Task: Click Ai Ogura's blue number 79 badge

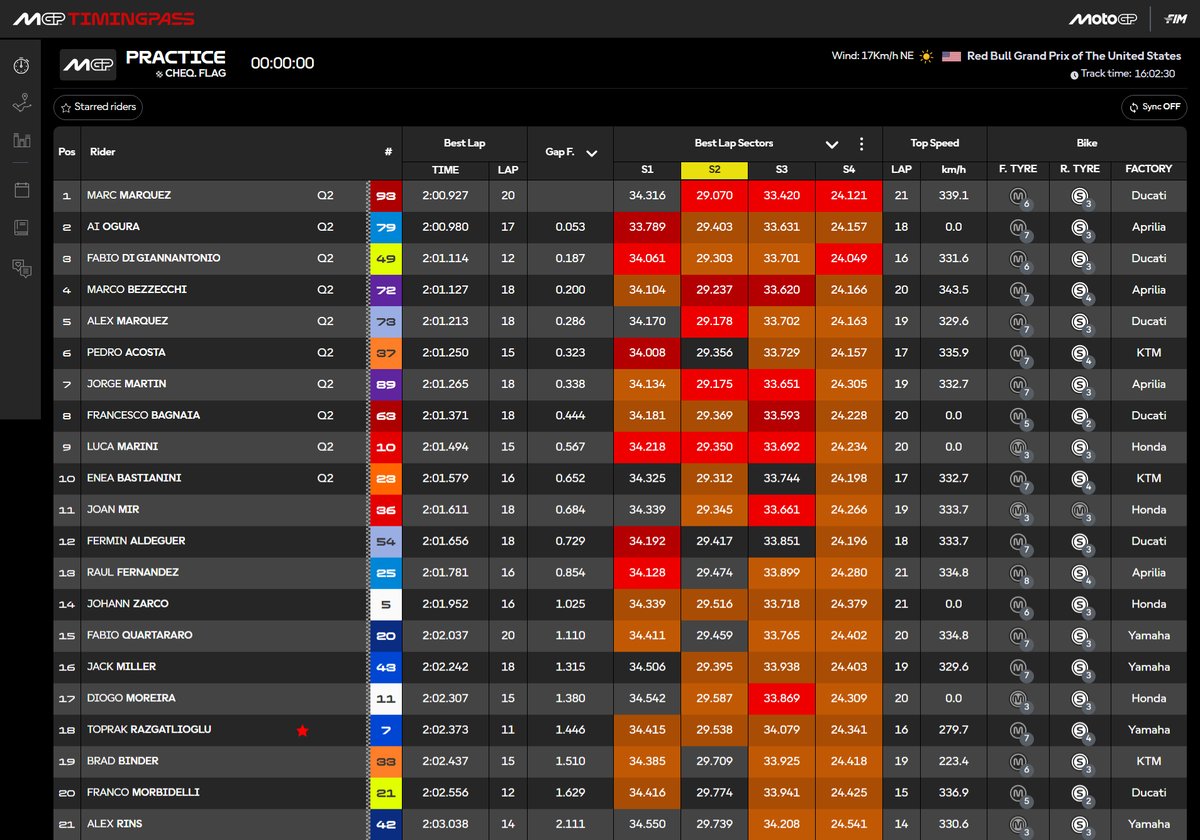Action: [x=385, y=227]
